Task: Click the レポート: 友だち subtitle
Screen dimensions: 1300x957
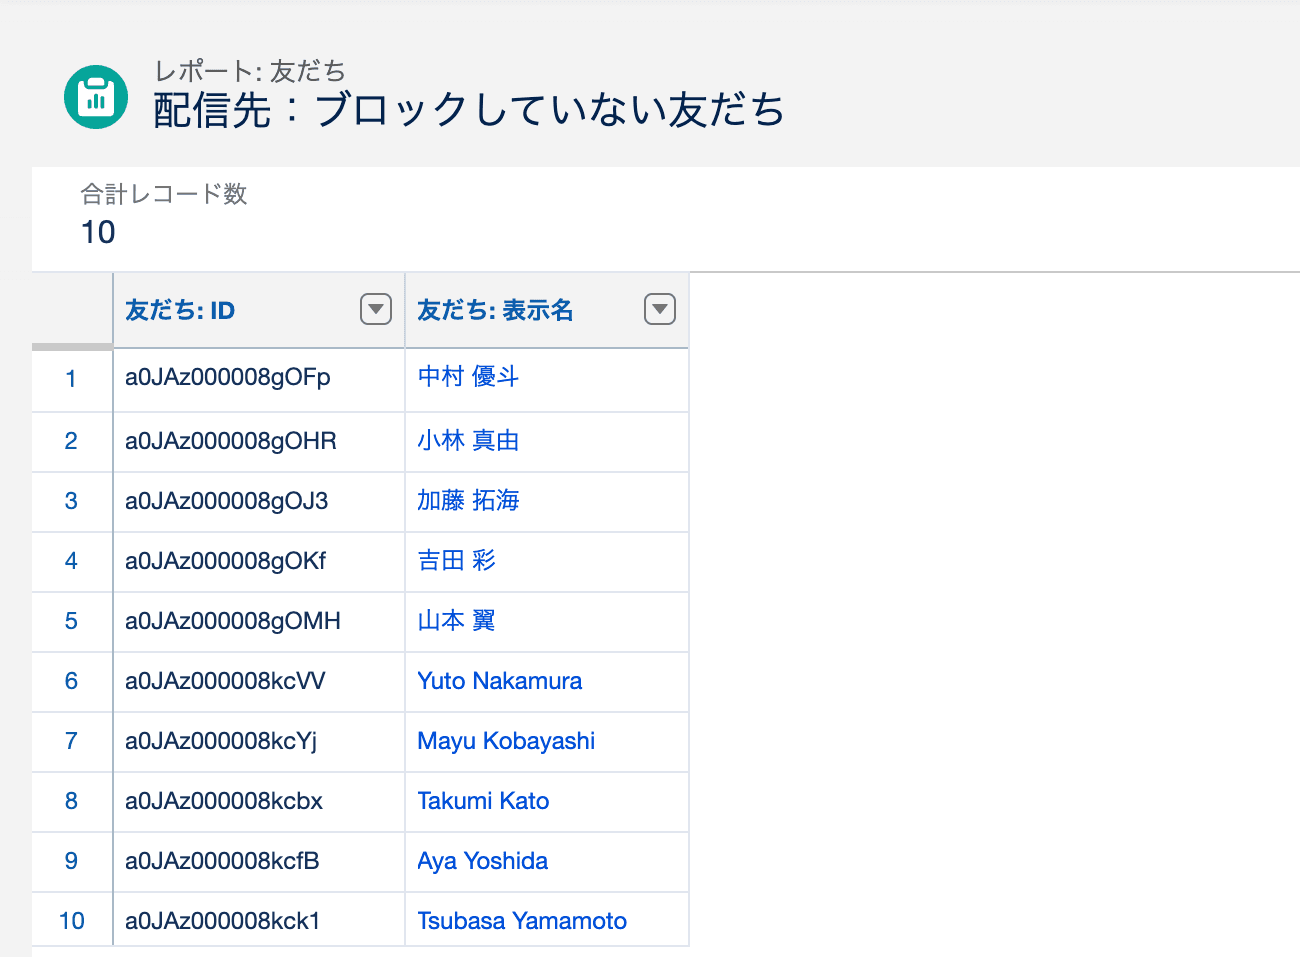Action: [x=250, y=71]
